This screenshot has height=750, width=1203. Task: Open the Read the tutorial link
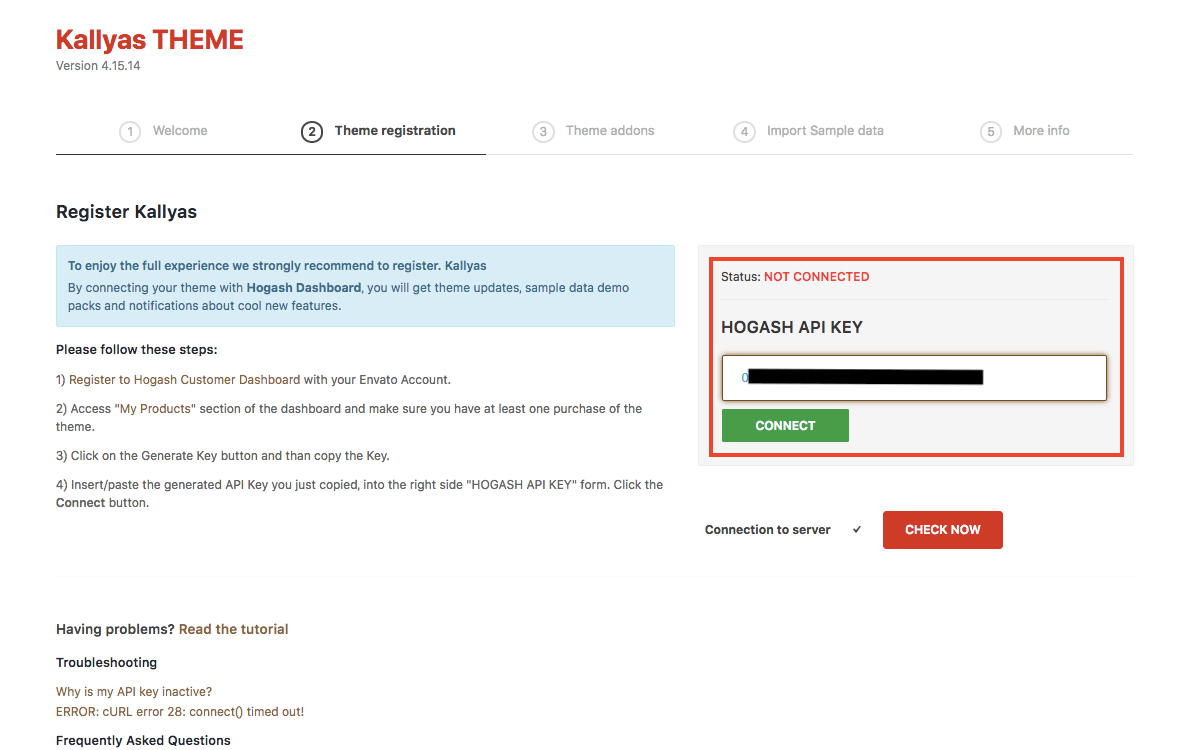pyautogui.click(x=234, y=629)
